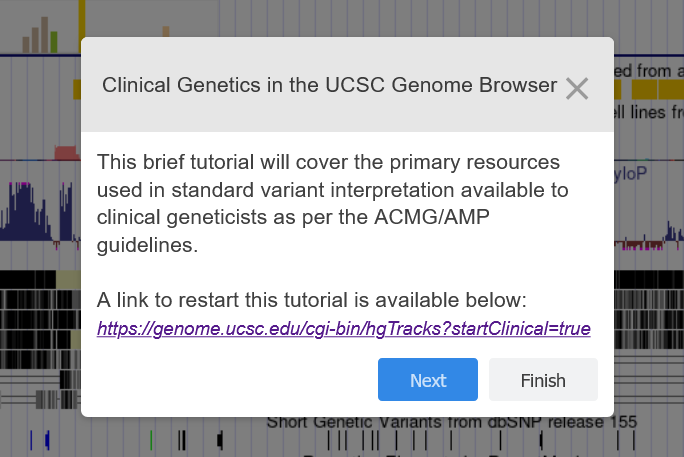Select the green bar in top-left histogram
Viewport: 684px width, 457px height.
(53, 42)
